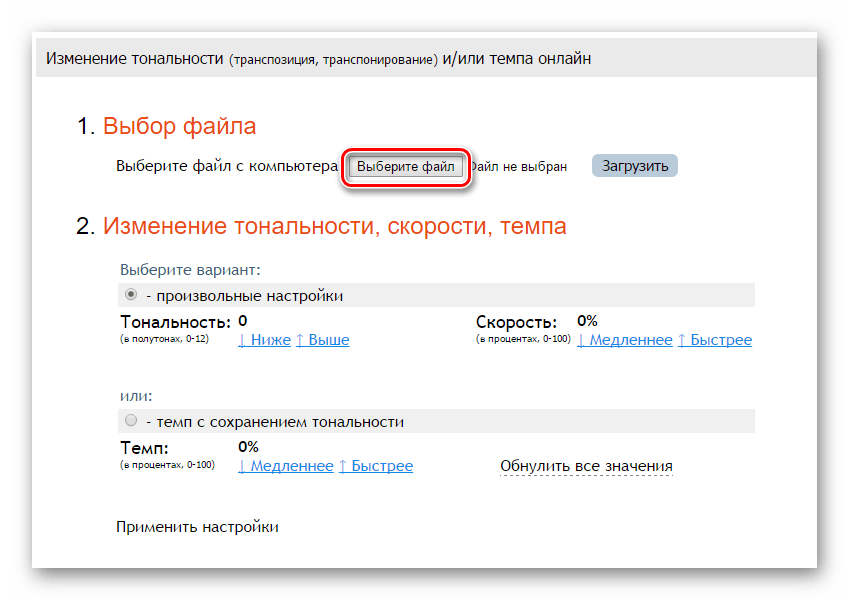Click the 'Изменение тональности, скорости, темпа' heading
Image resolution: width=849 pixels, height=600 pixels.
(334, 226)
